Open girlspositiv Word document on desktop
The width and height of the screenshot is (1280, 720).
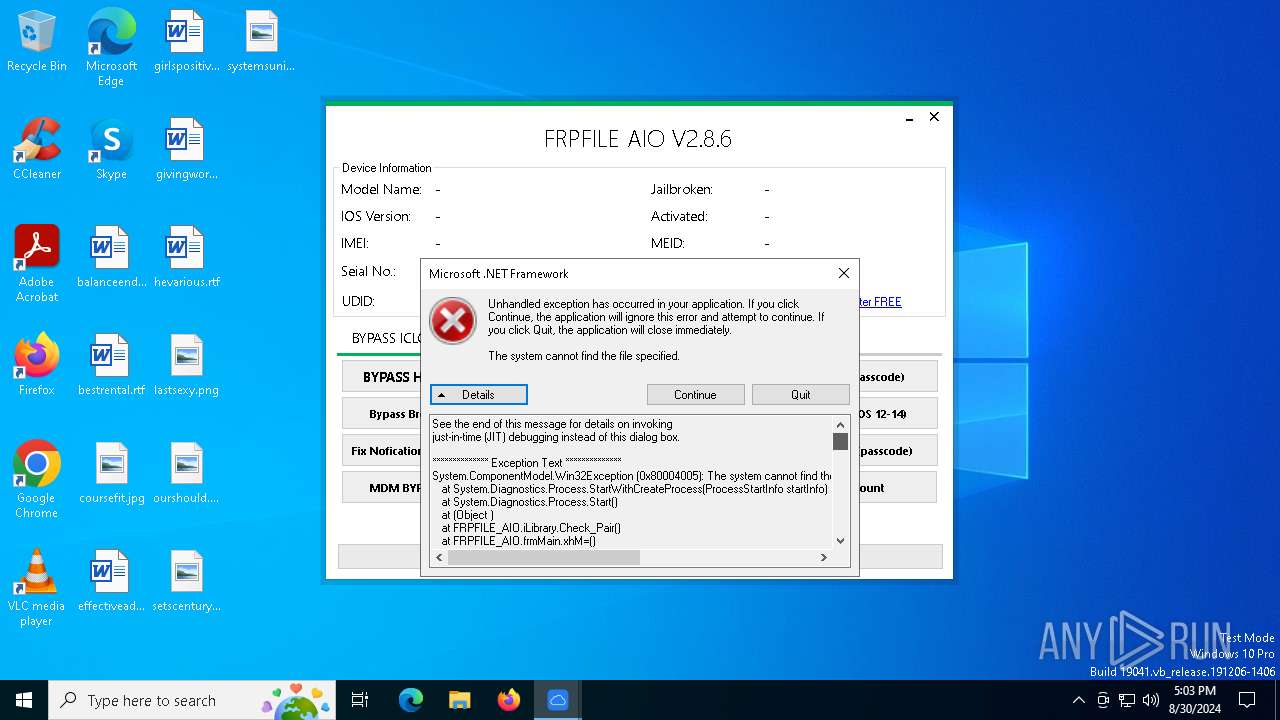pyautogui.click(x=186, y=42)
